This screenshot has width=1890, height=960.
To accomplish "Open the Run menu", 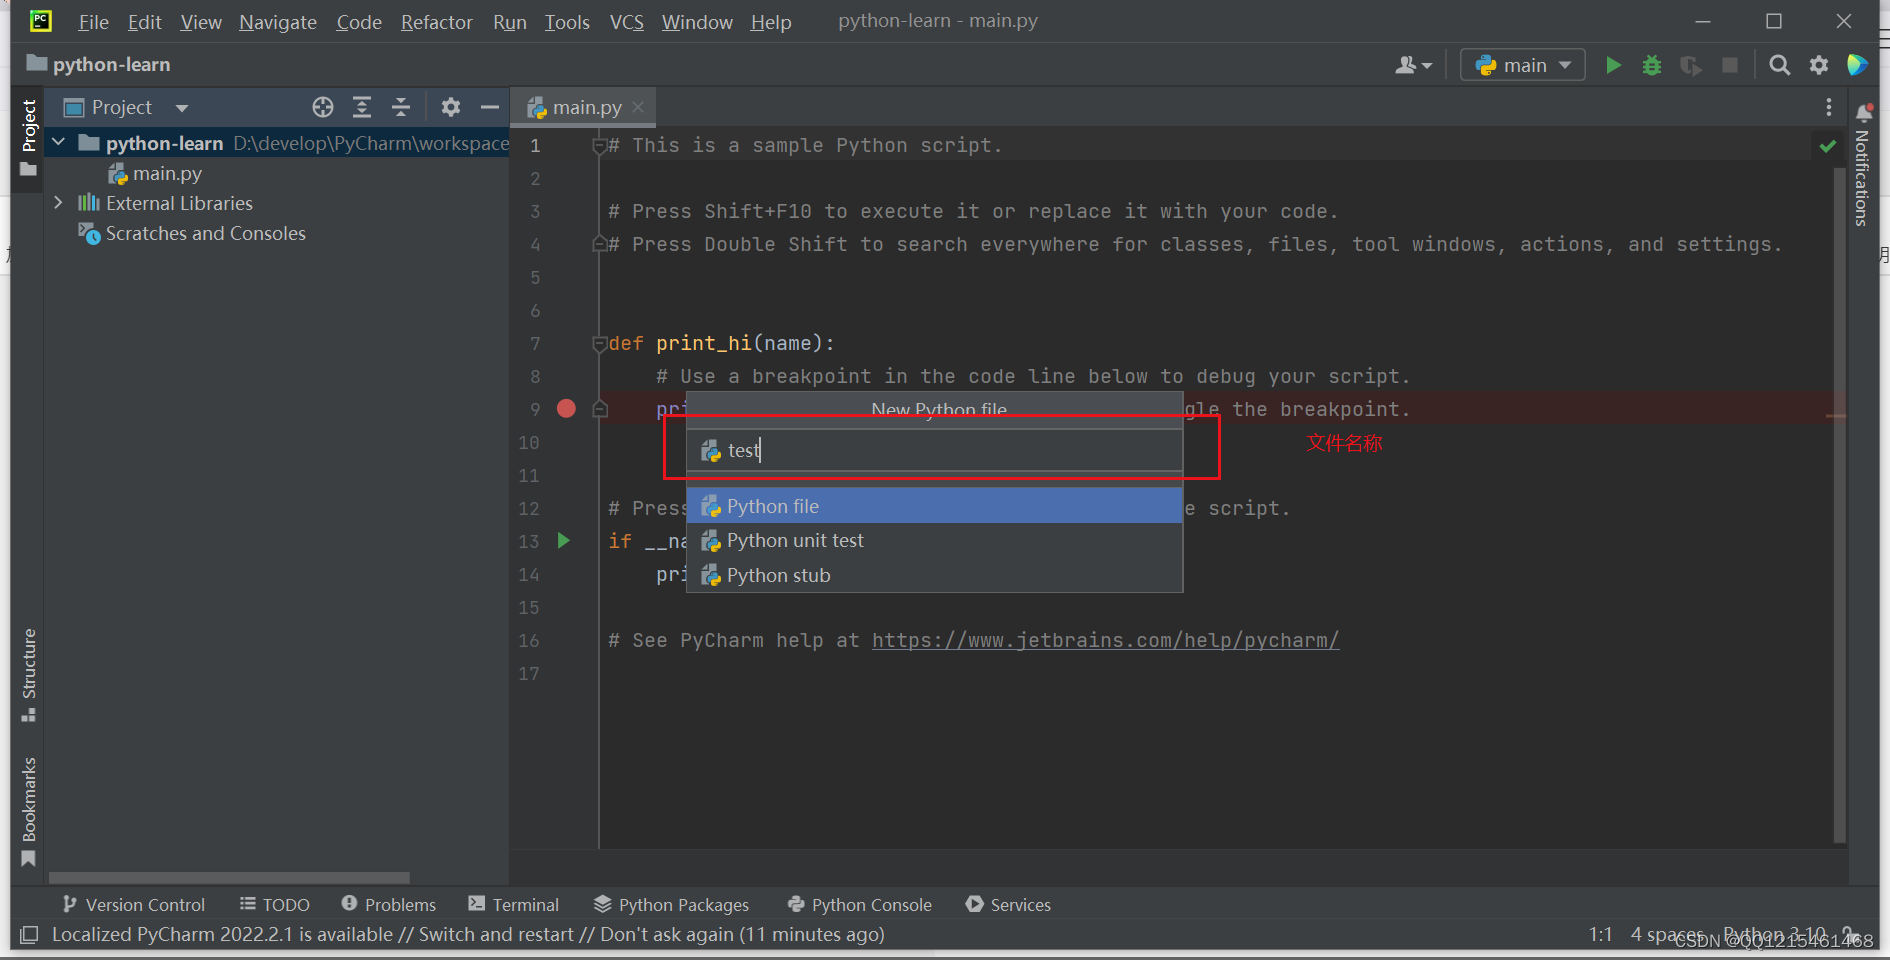I will point(510,22).
